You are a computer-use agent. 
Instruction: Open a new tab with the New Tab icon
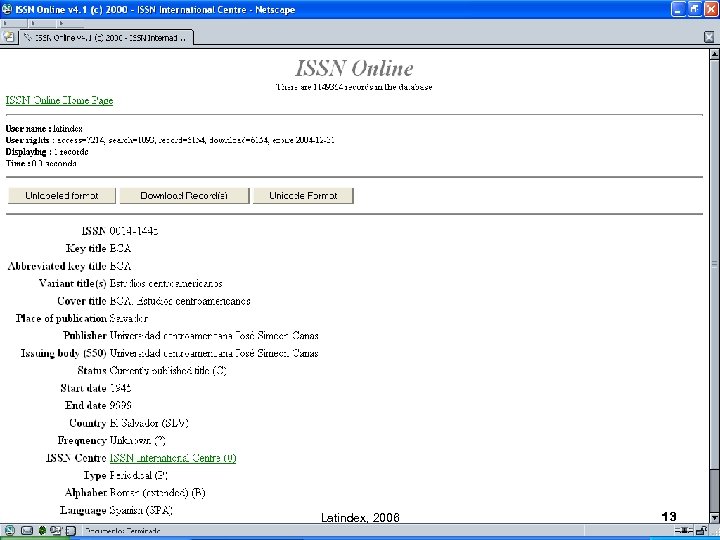click(8, 37)
